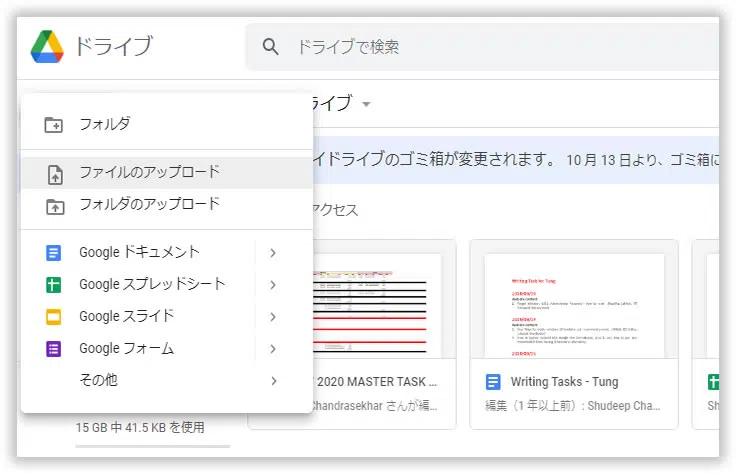Click the 15 GB 中 41.5 KB を使用 storage text

point(140,428)
